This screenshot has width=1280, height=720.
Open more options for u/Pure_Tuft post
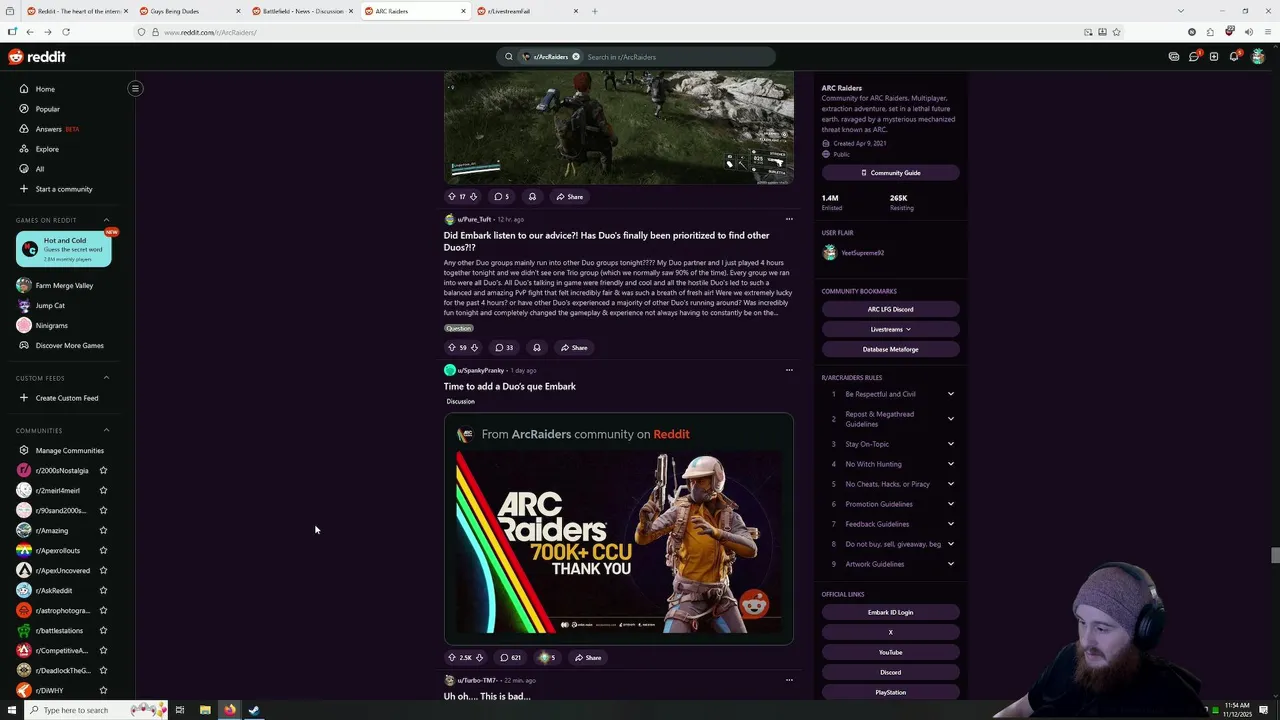[x=789, y=219]
